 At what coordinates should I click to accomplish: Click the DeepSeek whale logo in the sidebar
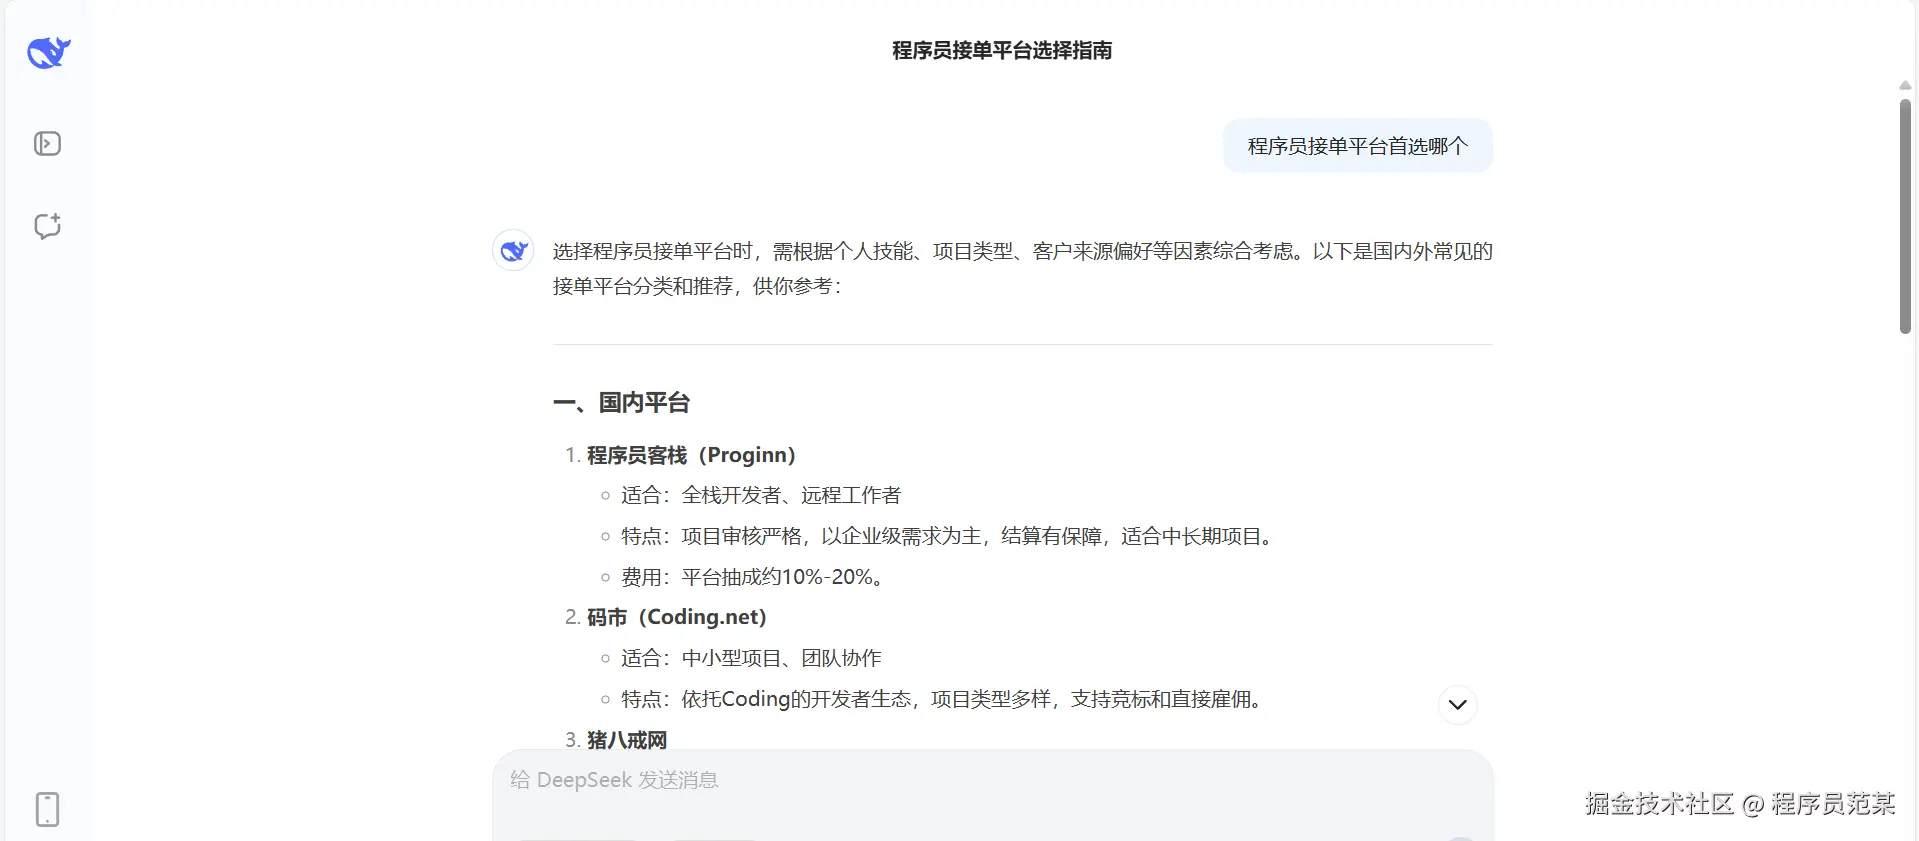click(48, 52)
